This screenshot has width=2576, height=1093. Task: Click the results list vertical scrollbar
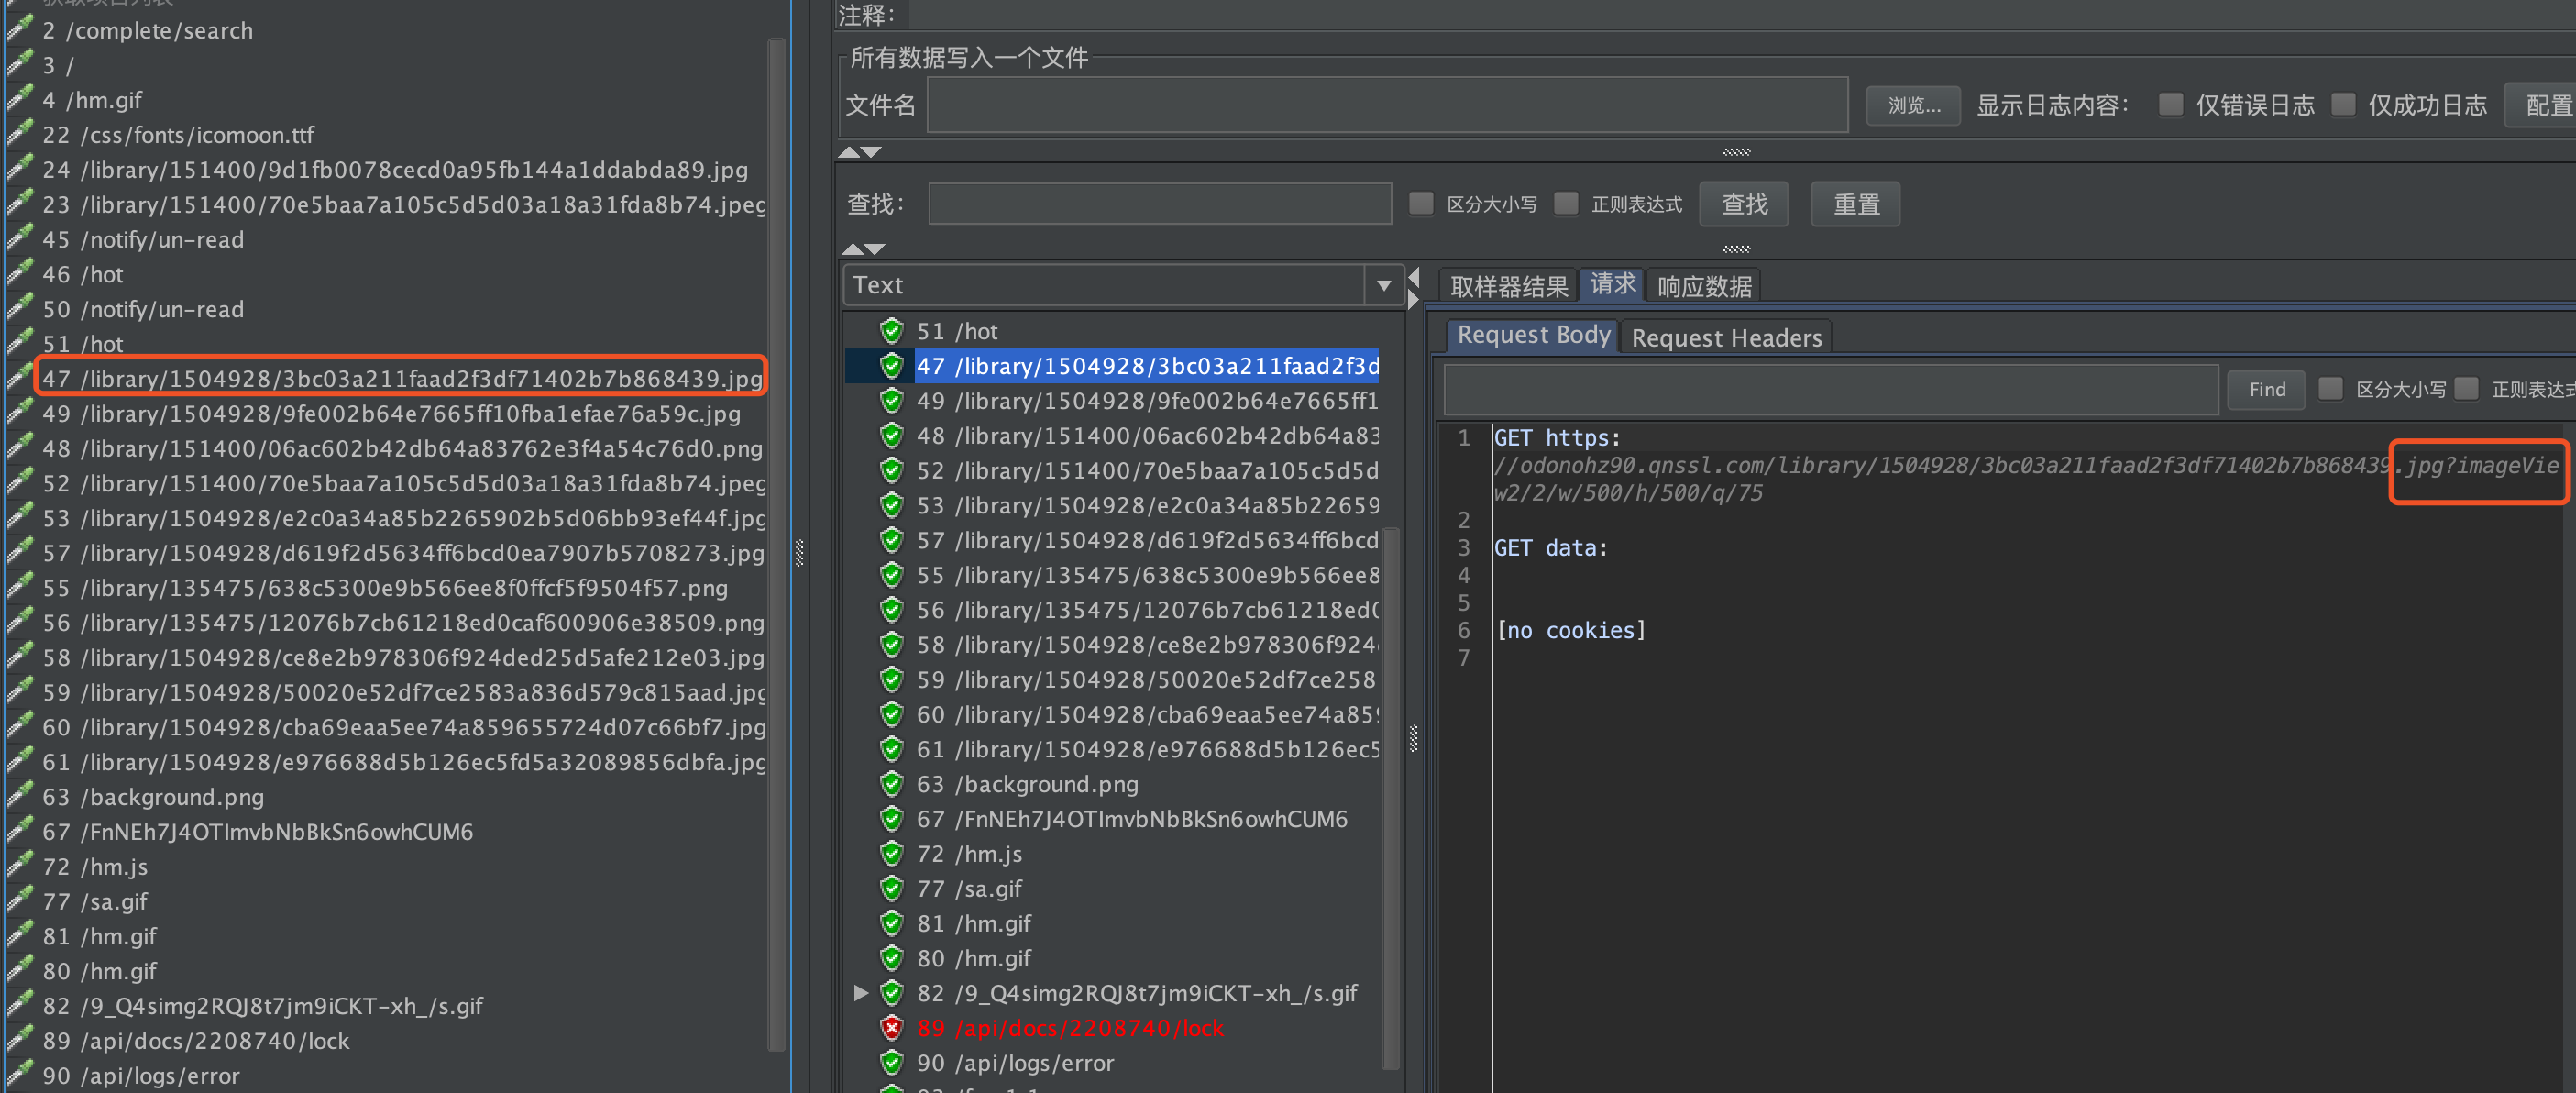(x=1390, y=800)
